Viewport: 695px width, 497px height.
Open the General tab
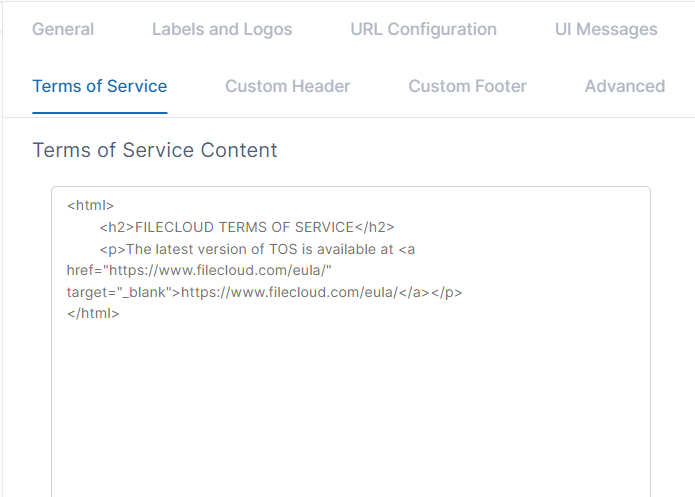63,29
